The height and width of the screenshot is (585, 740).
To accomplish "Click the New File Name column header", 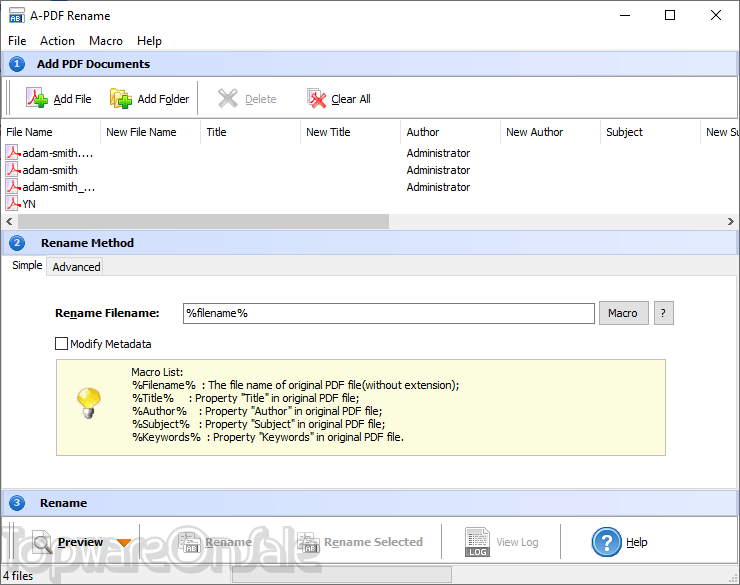I will click(x=151, y=132).
